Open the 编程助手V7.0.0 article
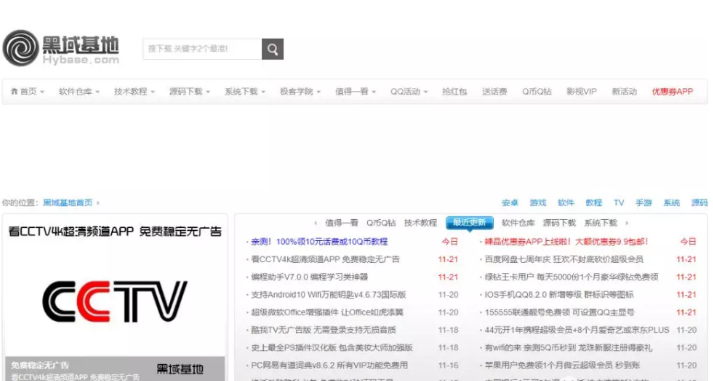 [x=309, y=277]
